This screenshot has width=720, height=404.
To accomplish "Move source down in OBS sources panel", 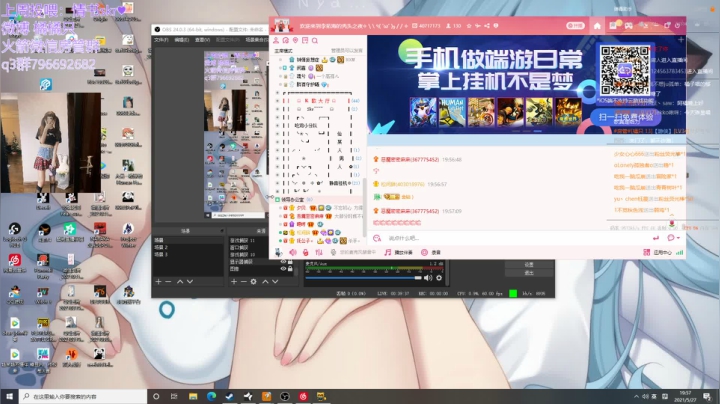I will click(275, 281).
